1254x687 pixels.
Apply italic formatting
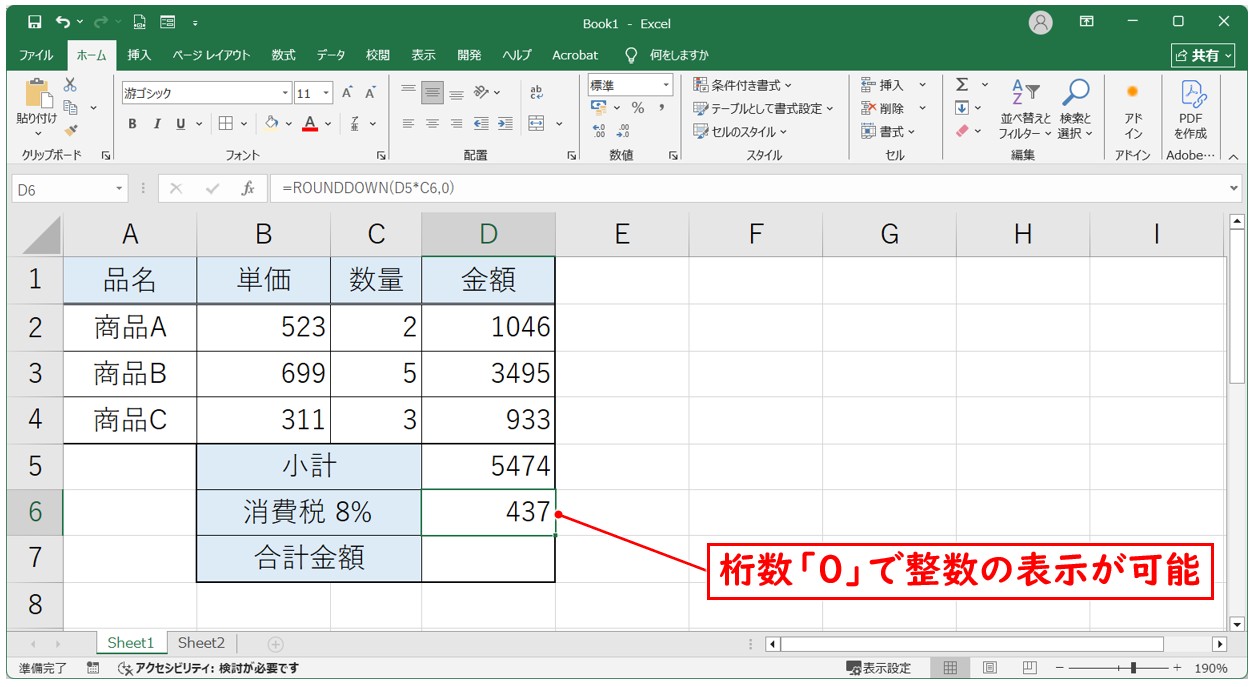click(x=156, y=124)
